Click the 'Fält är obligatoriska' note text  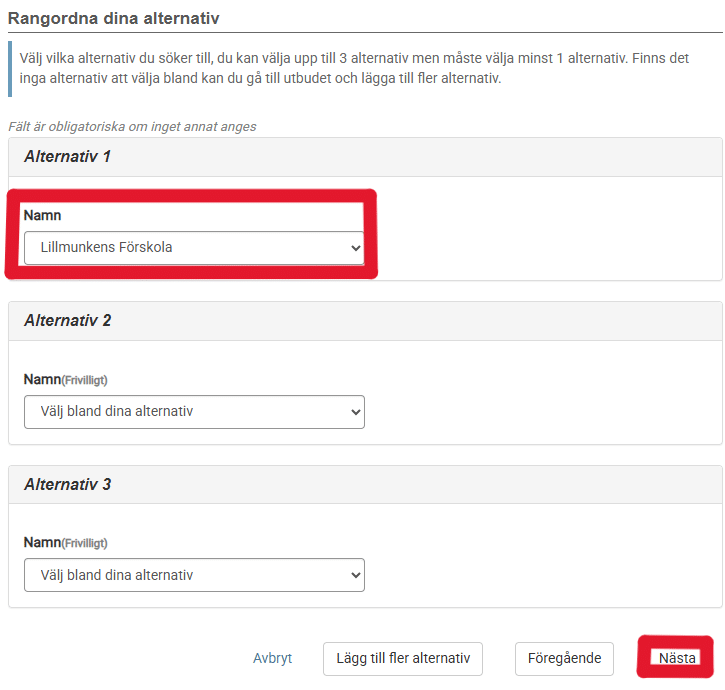(132, 127)
